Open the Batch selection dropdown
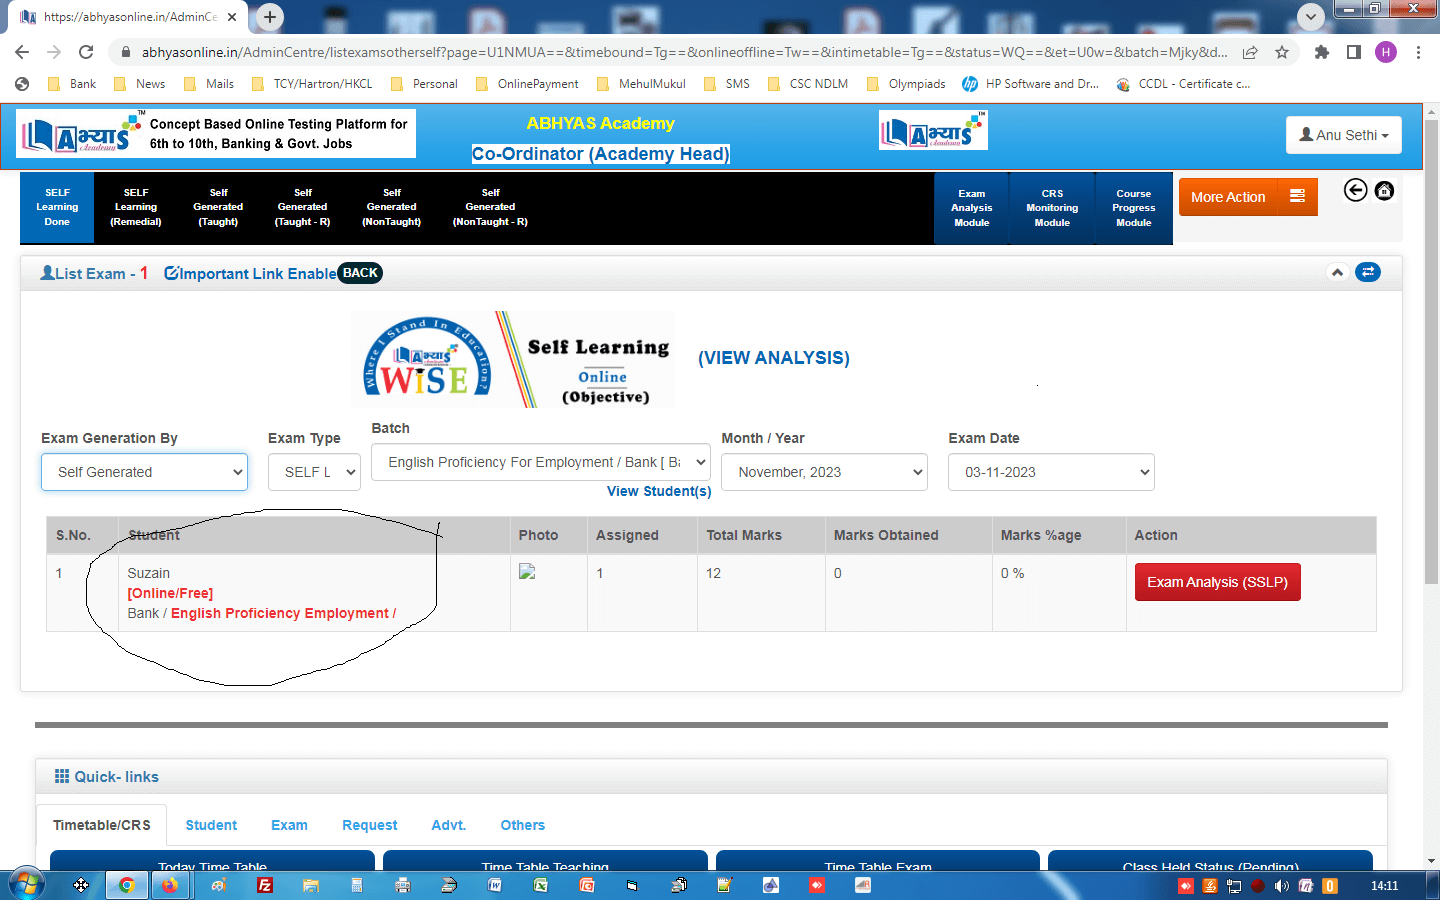1440x900 pixels. pos(540,462)
